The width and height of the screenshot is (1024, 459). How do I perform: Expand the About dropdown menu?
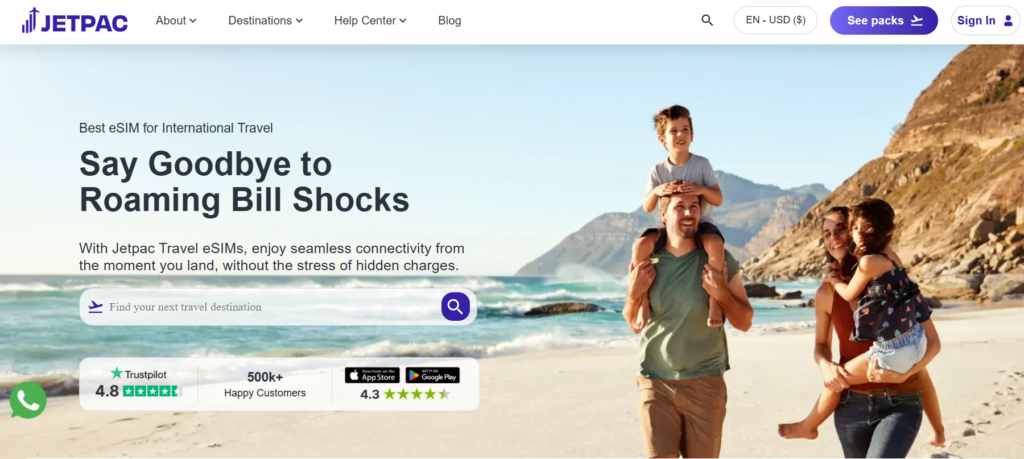click(176, 20)
